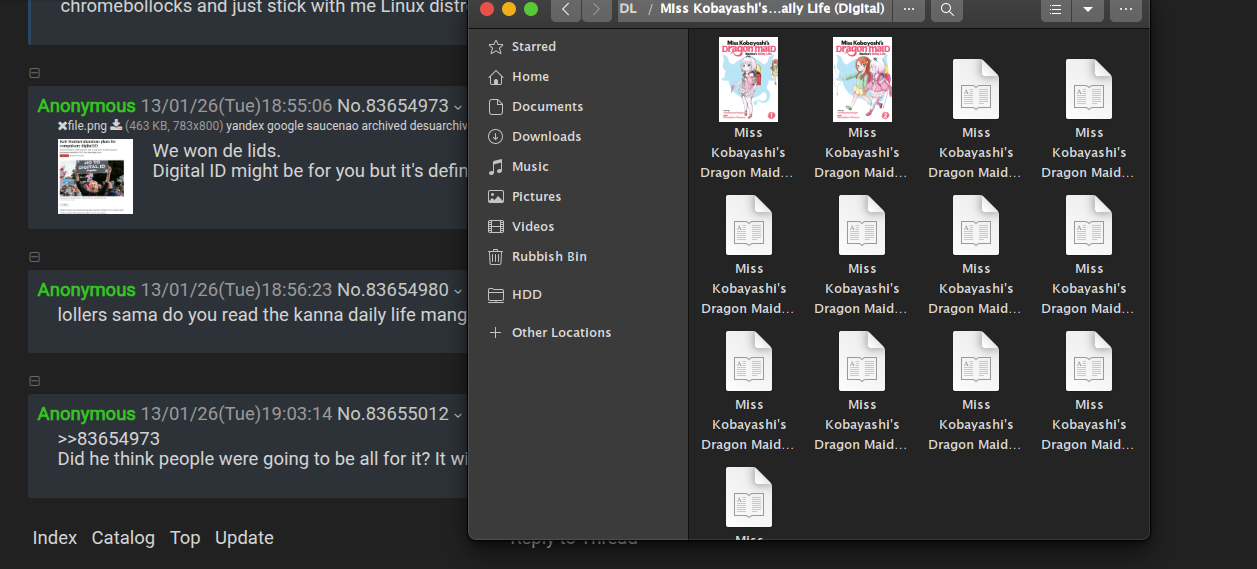Collapse the post No.83654973 in the browser
This screenshot has height=569, width=1257.
tap(34, 73)
